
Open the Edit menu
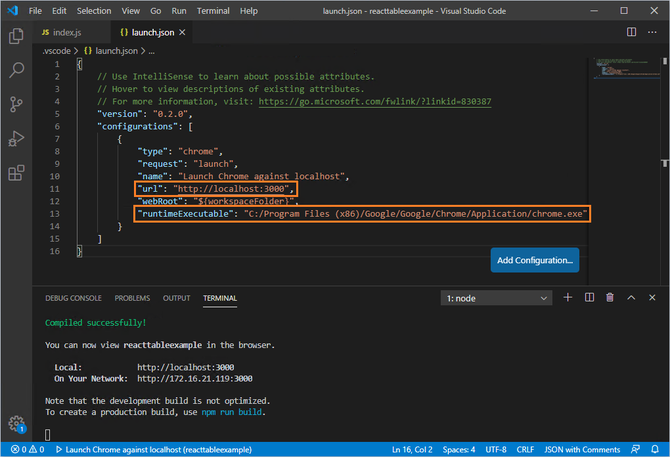[59, 11]
